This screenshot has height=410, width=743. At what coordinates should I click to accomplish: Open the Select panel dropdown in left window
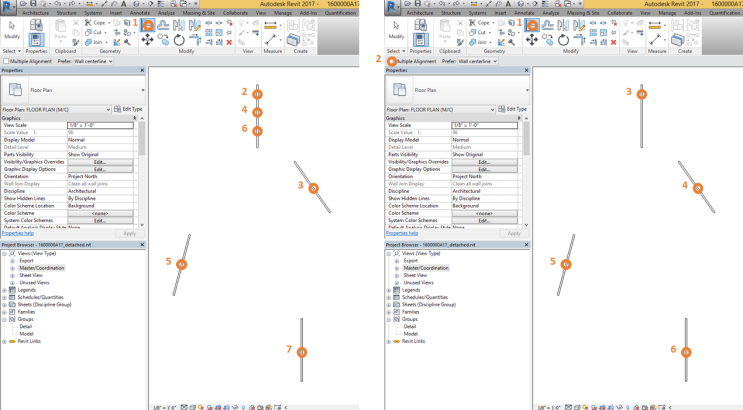point(12,51)
